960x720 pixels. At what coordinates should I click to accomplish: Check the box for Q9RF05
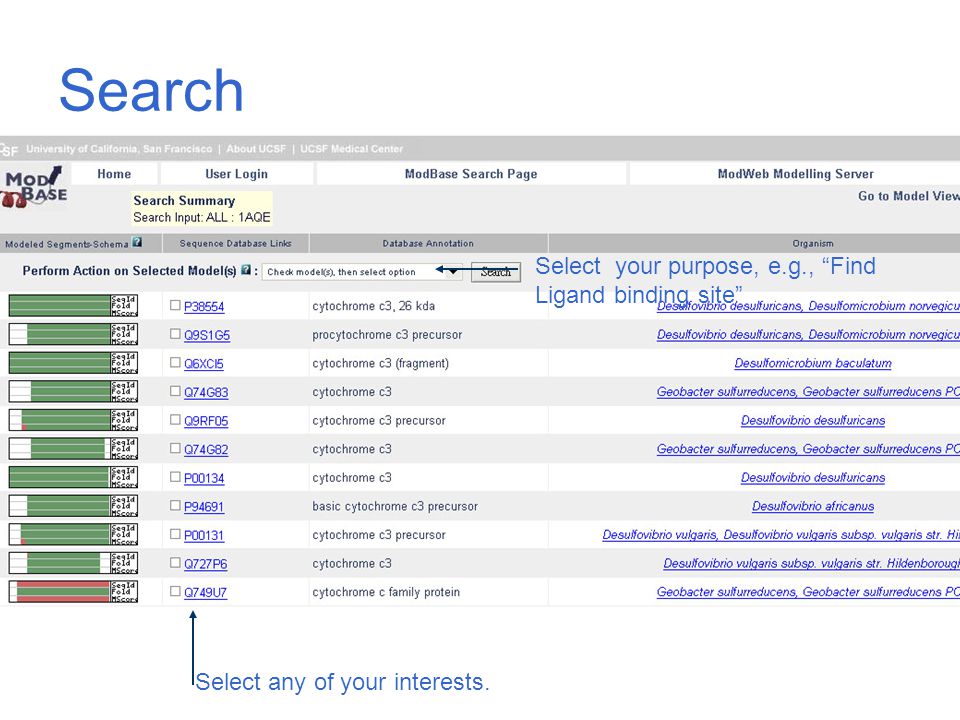tap(175, 419)
